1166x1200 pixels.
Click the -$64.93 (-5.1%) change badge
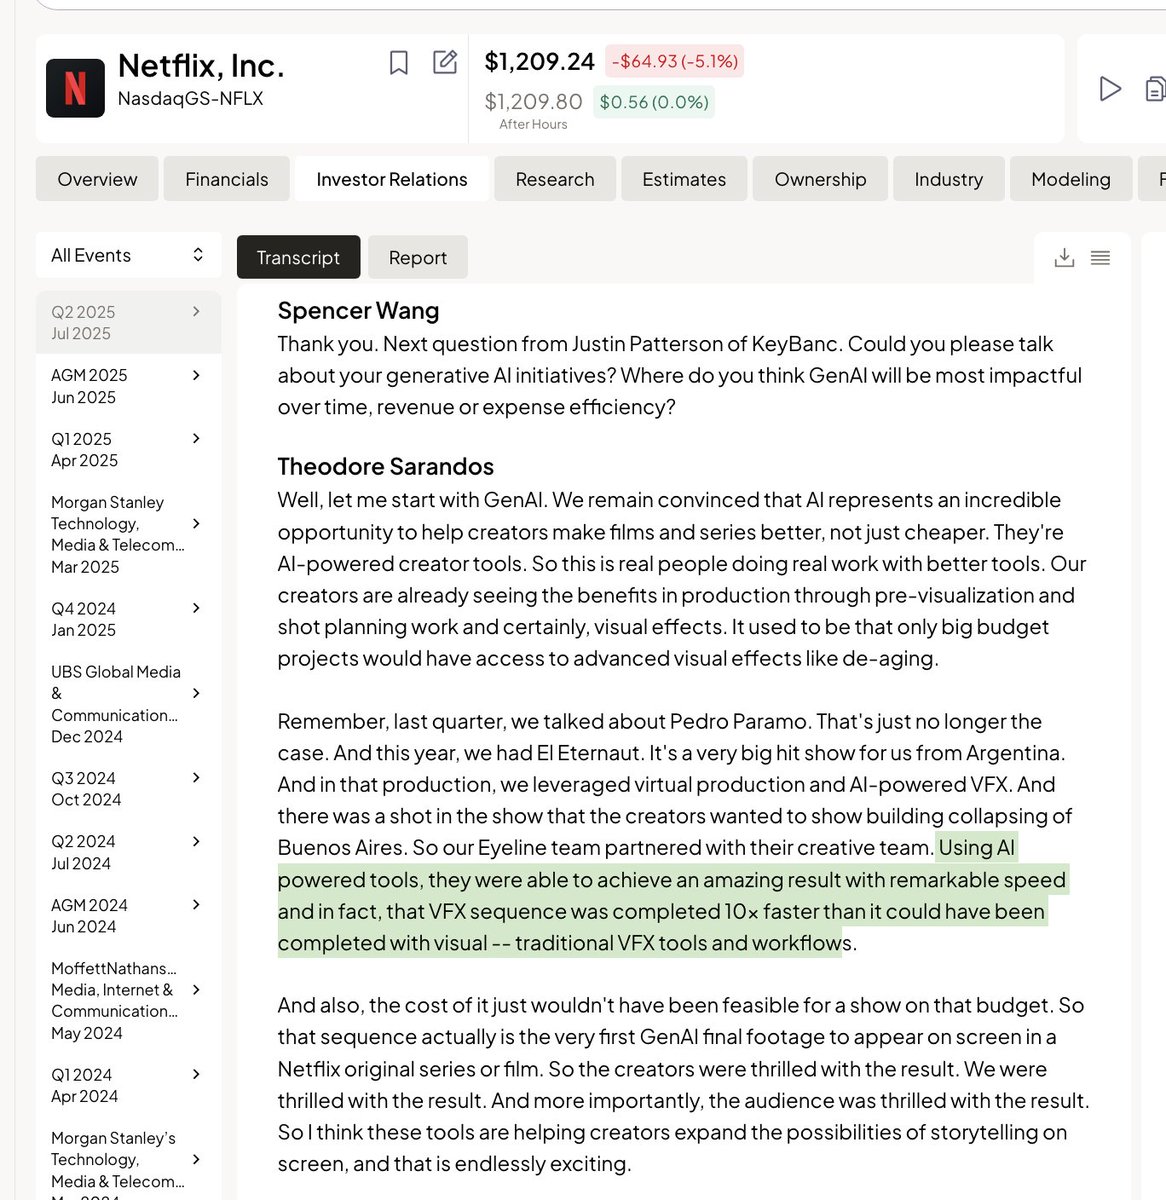(675, 61)
